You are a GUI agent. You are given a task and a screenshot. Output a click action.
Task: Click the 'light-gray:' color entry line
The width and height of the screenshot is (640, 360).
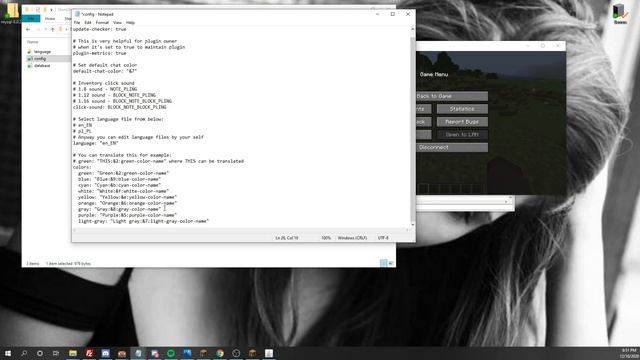(143, 221)
